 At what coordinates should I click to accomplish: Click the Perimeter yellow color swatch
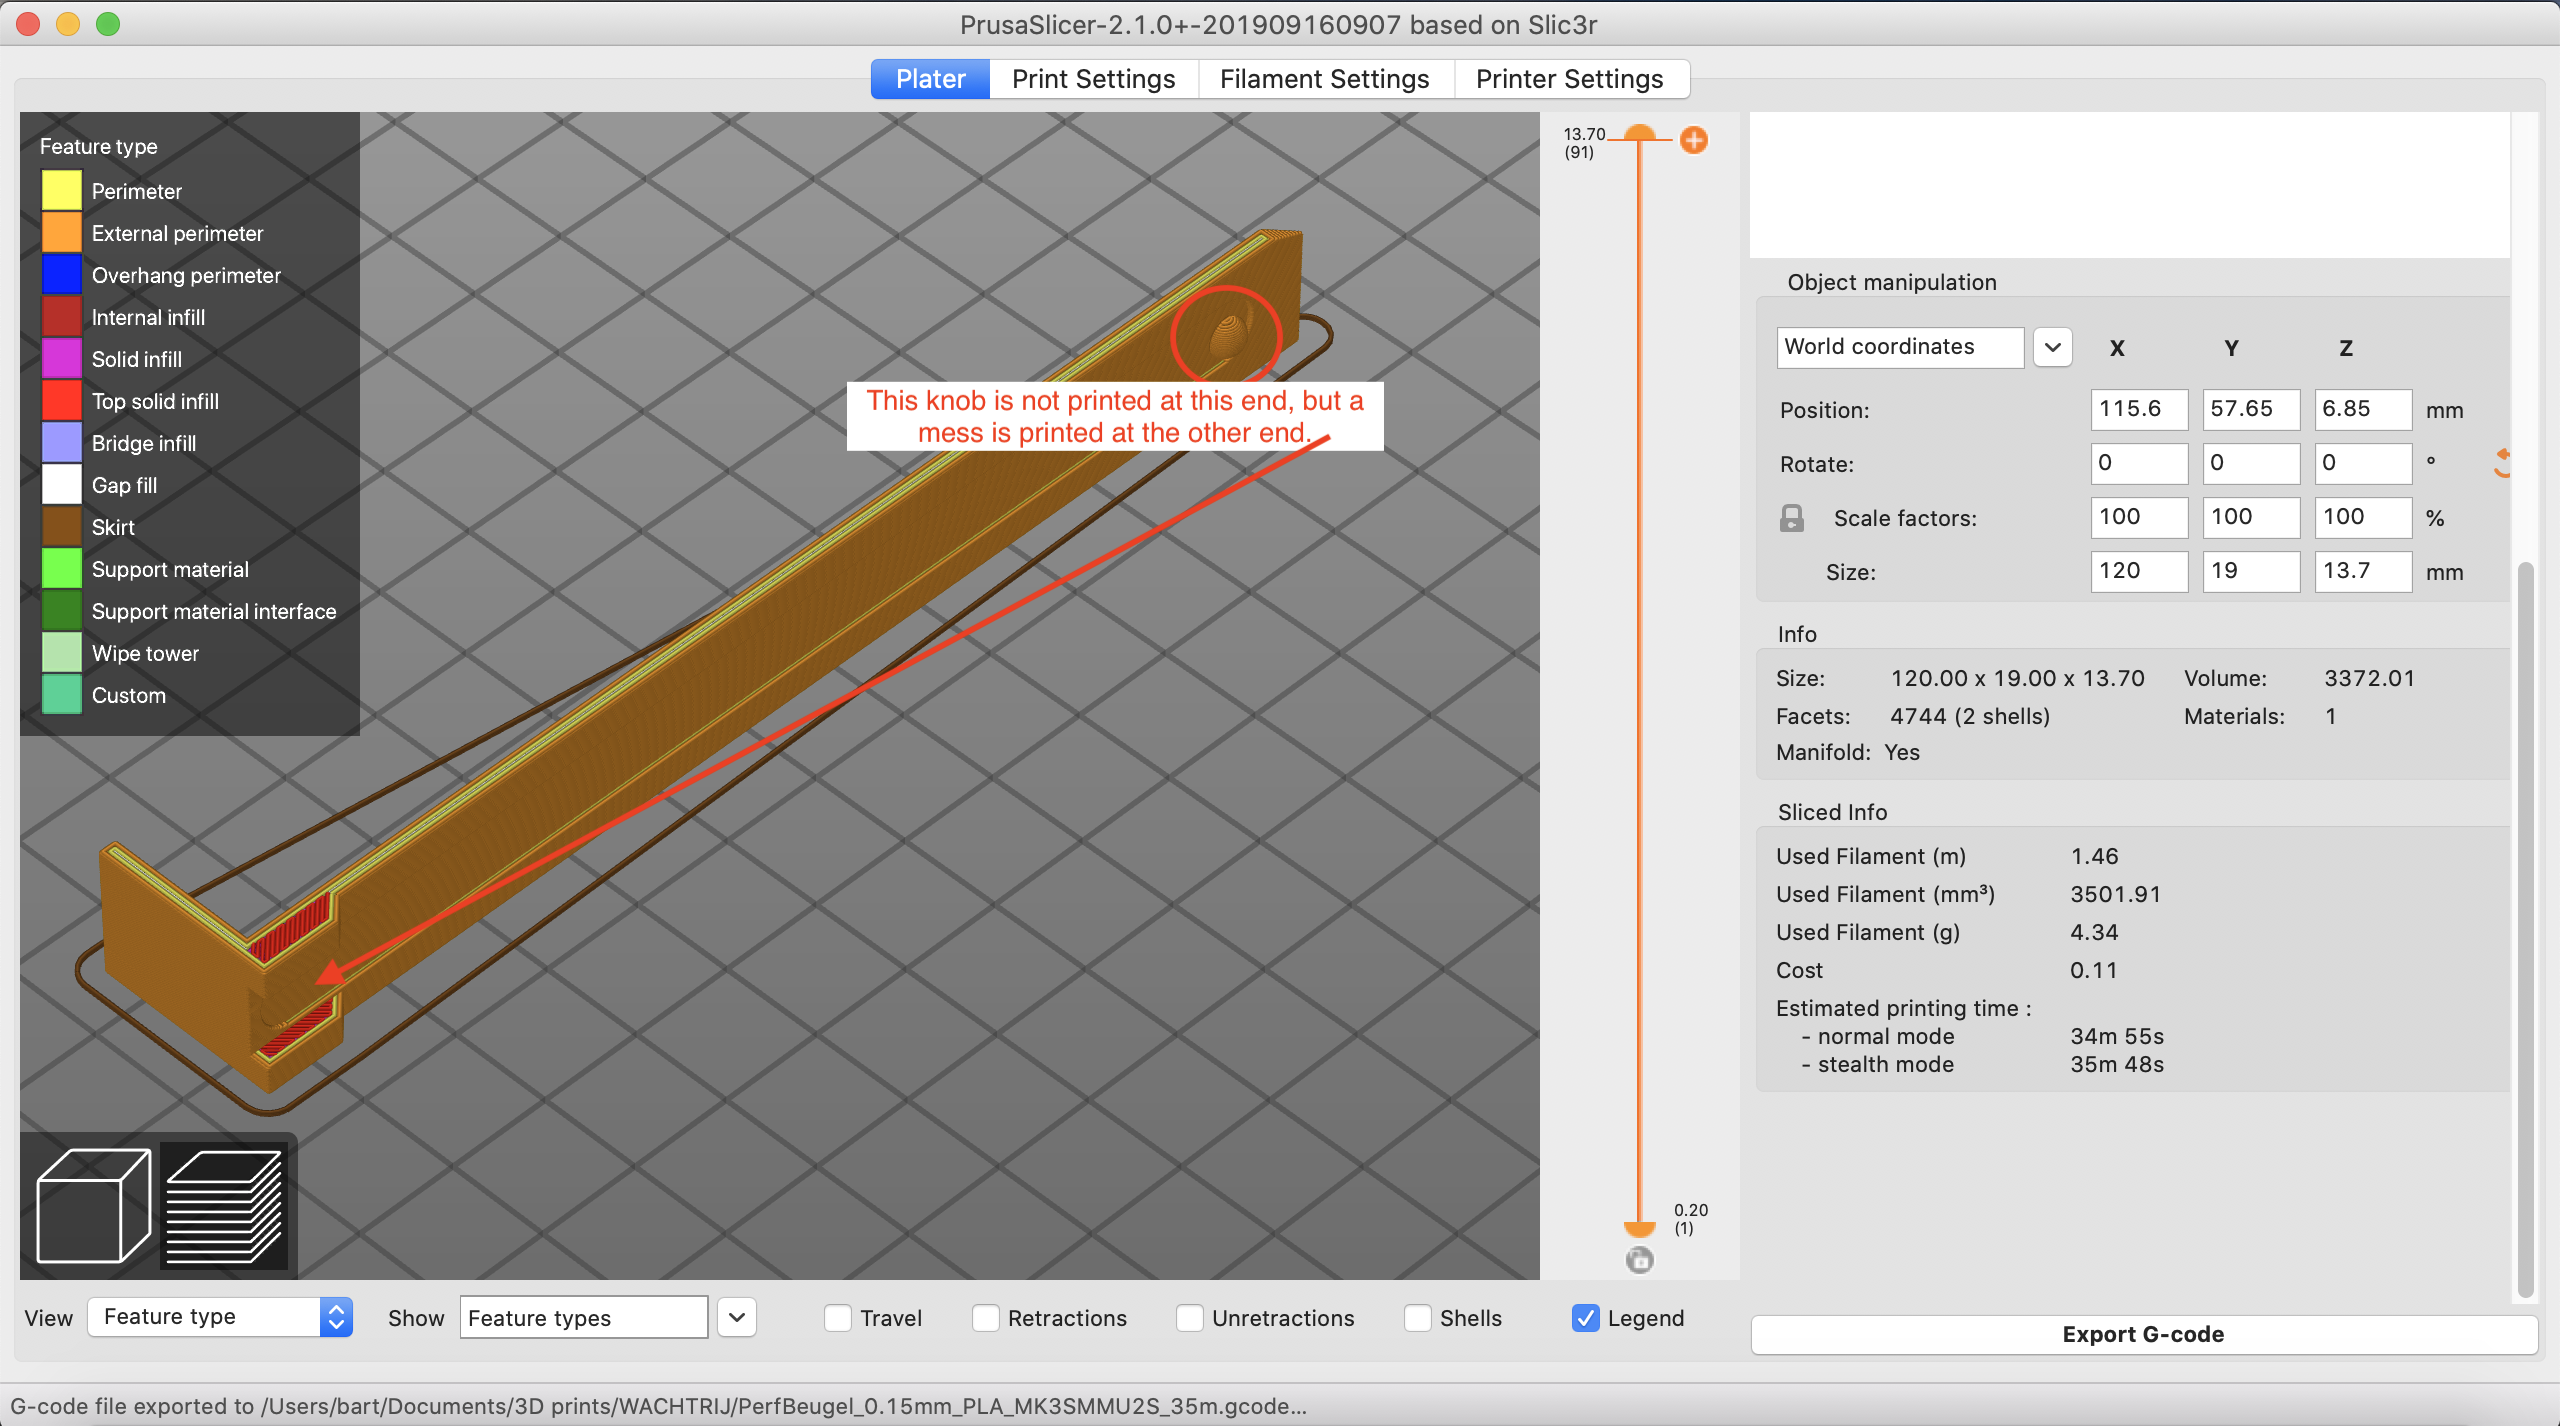pyautogui.click(x=61, y=190)
